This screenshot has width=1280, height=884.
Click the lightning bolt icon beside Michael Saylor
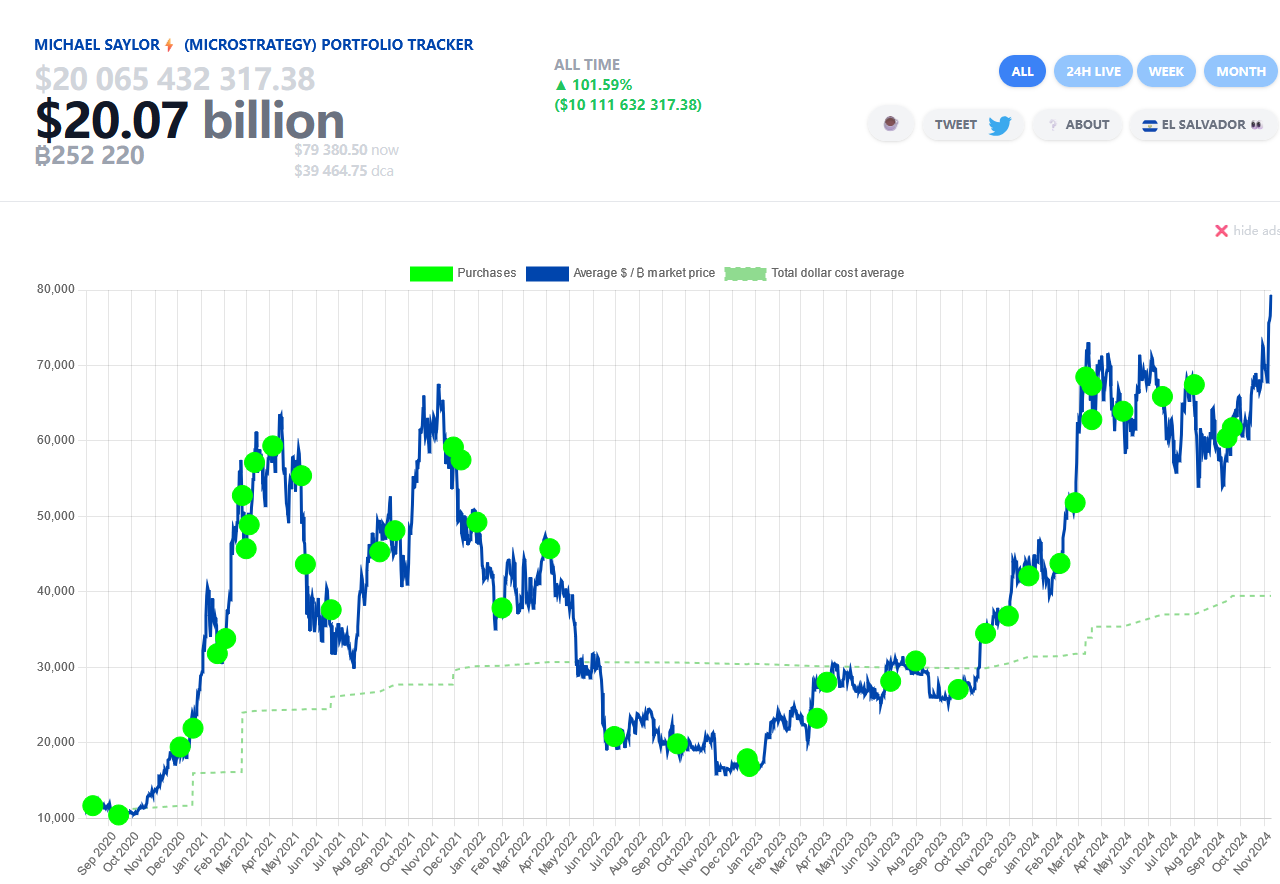point(169,45)
